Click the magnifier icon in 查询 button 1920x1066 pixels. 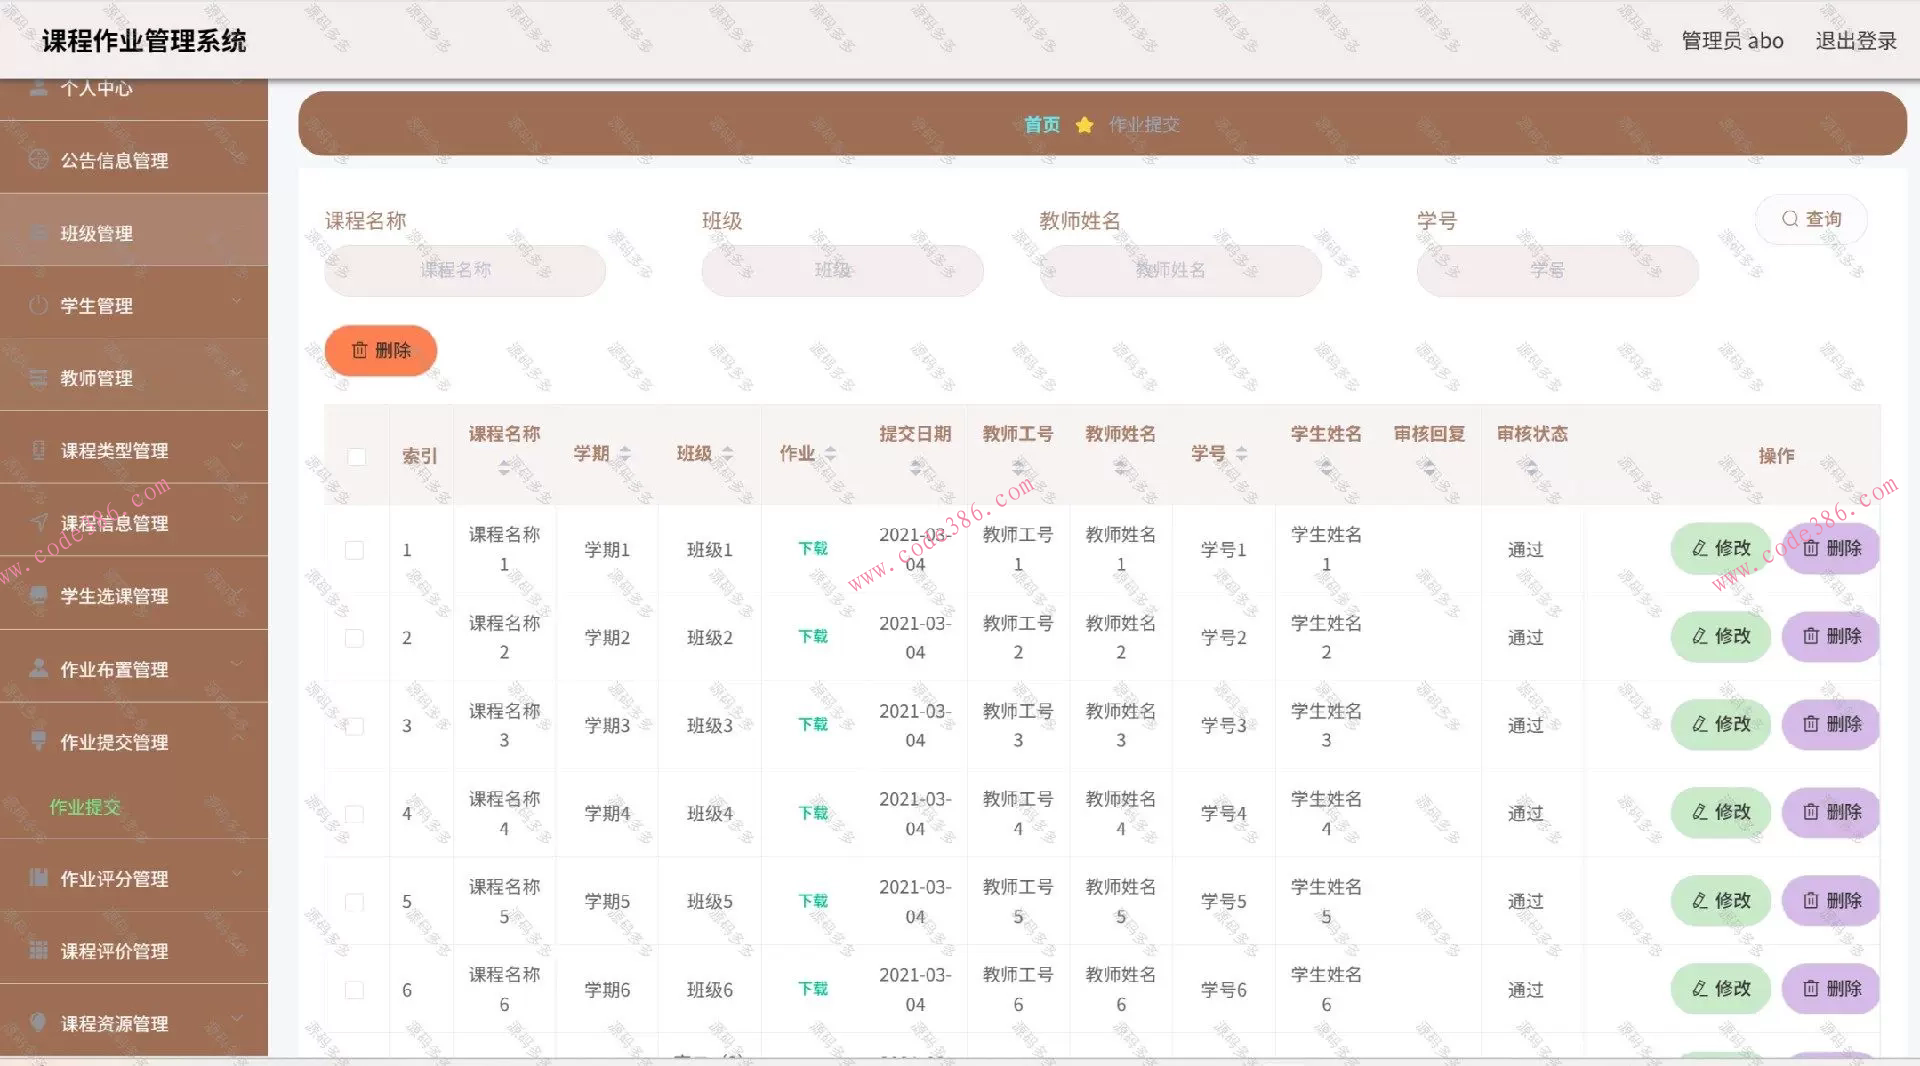coord(1790,219)
